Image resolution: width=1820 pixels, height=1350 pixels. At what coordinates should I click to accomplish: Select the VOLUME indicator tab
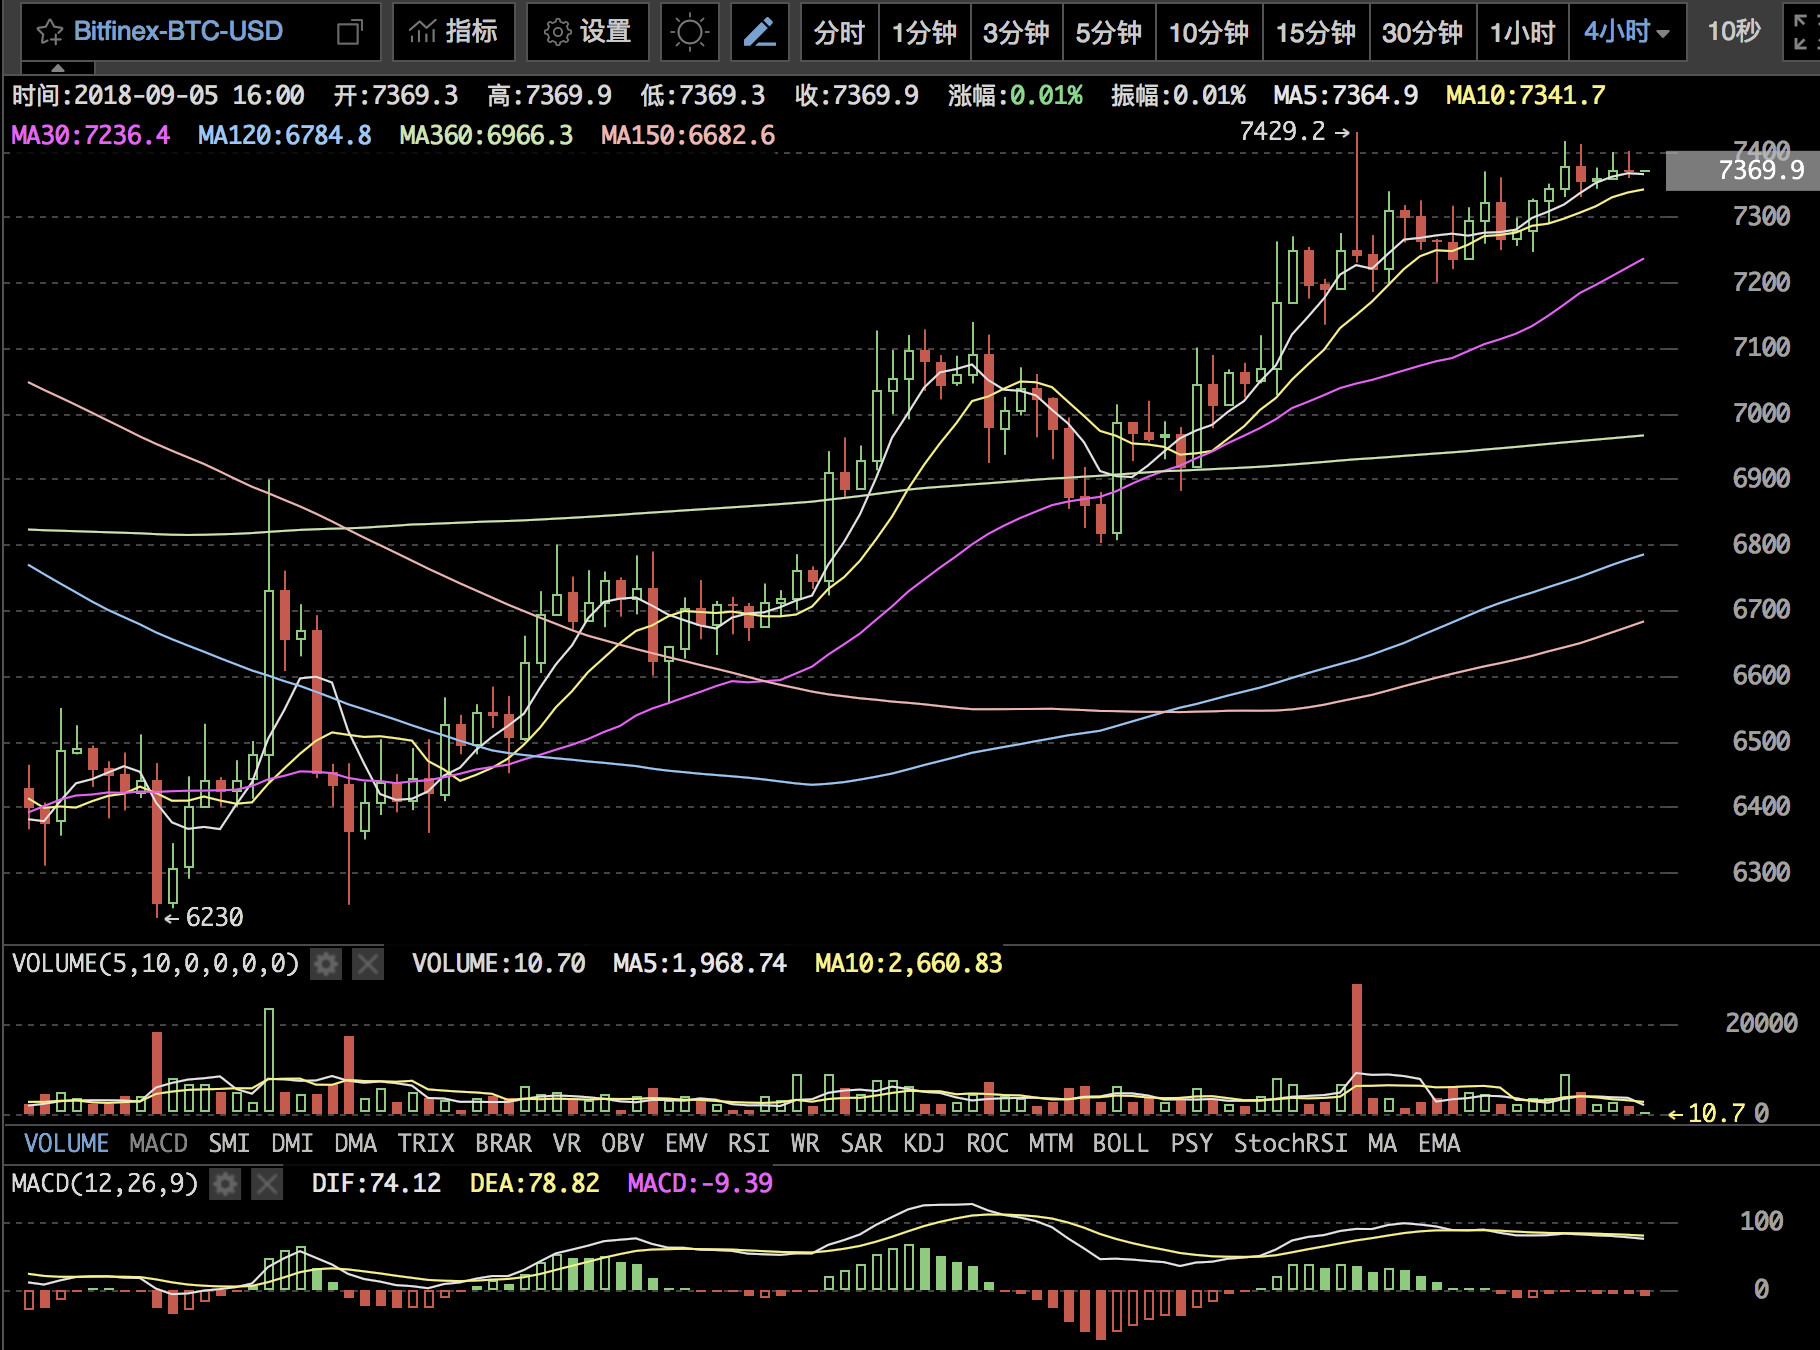pos(66,1143)
